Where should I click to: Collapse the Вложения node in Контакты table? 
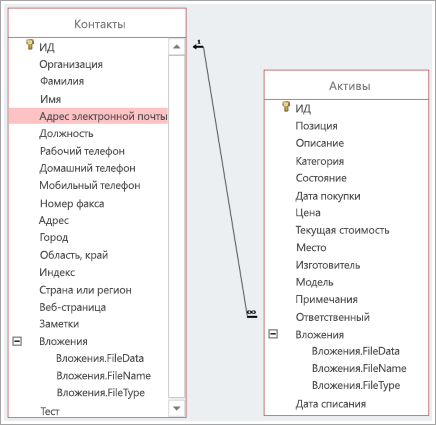click(17, 341)
